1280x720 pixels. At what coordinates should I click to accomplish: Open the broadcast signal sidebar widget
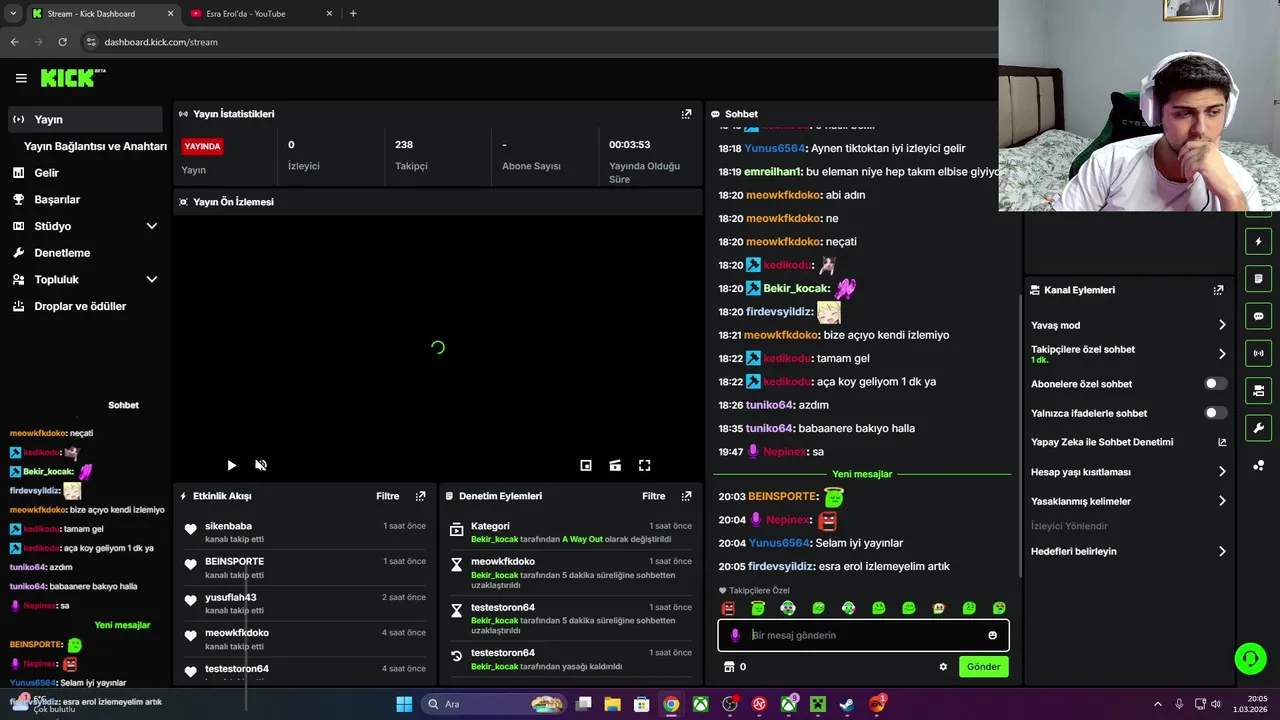point(1258,353)
